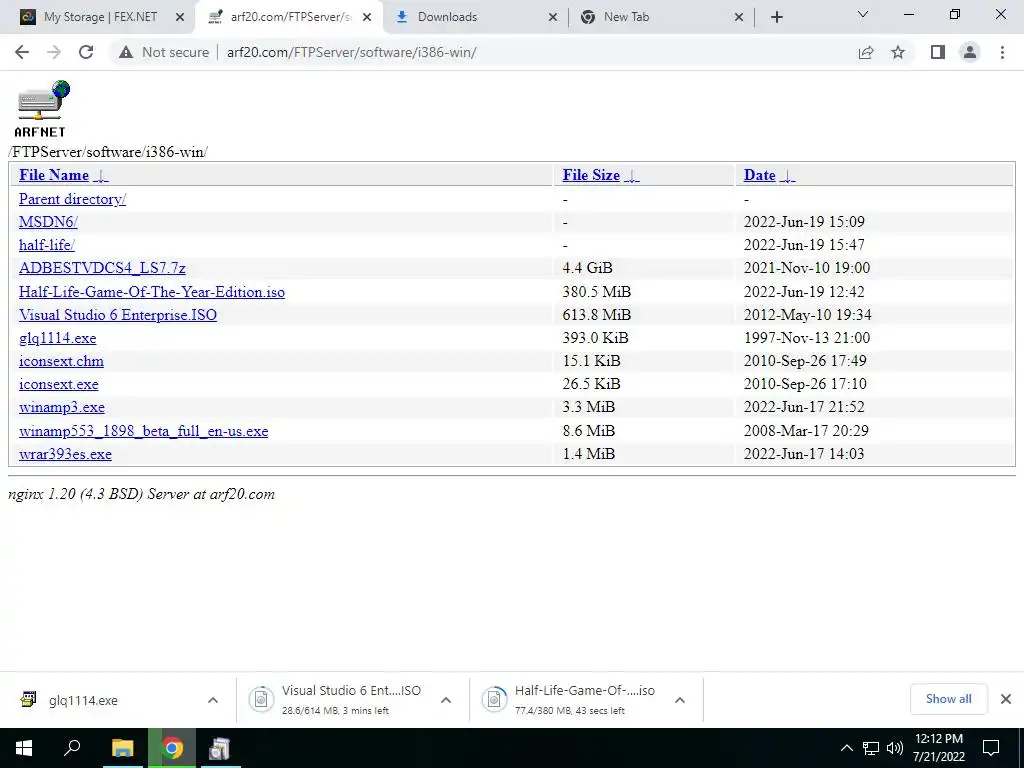Open the volume control in system tray
1024x768 pixels.
tap(894, 748)
